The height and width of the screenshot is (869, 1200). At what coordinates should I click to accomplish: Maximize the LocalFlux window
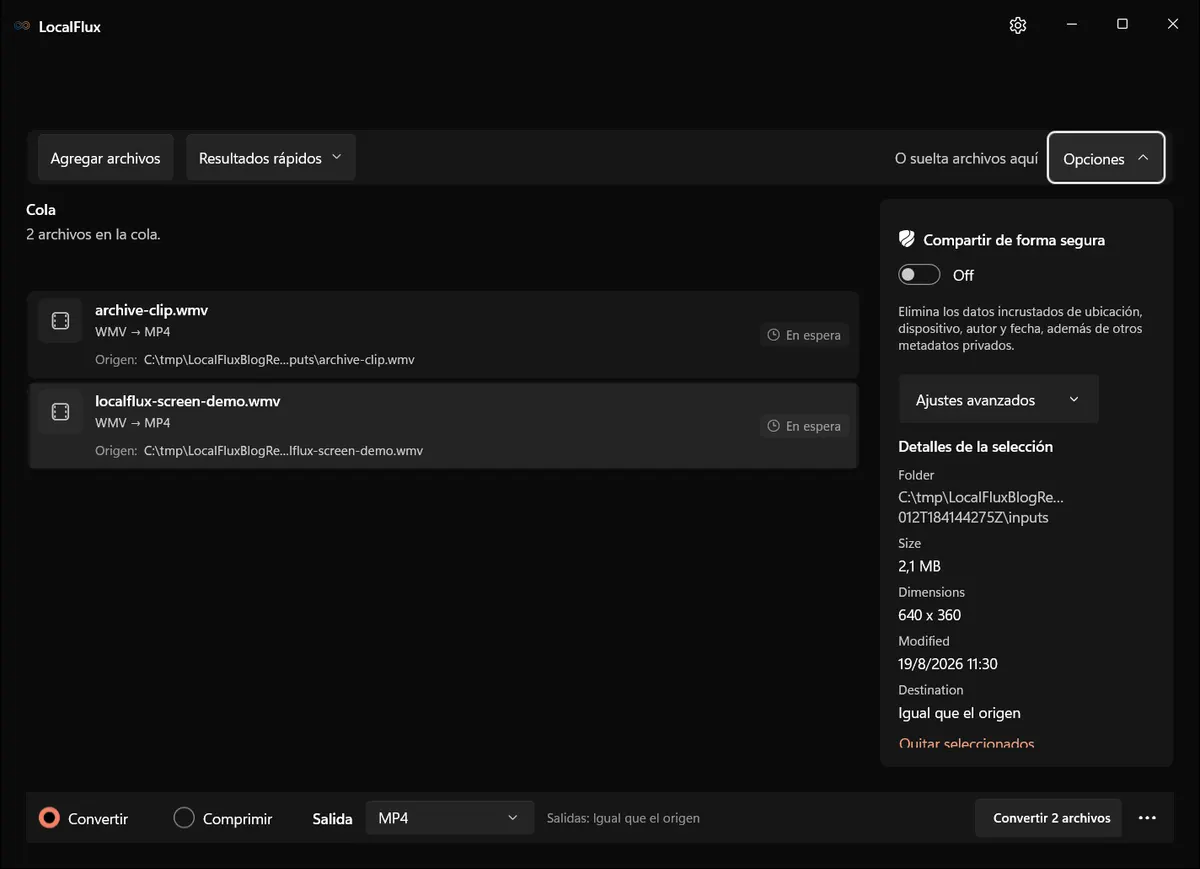click(x=1122, y=25)
